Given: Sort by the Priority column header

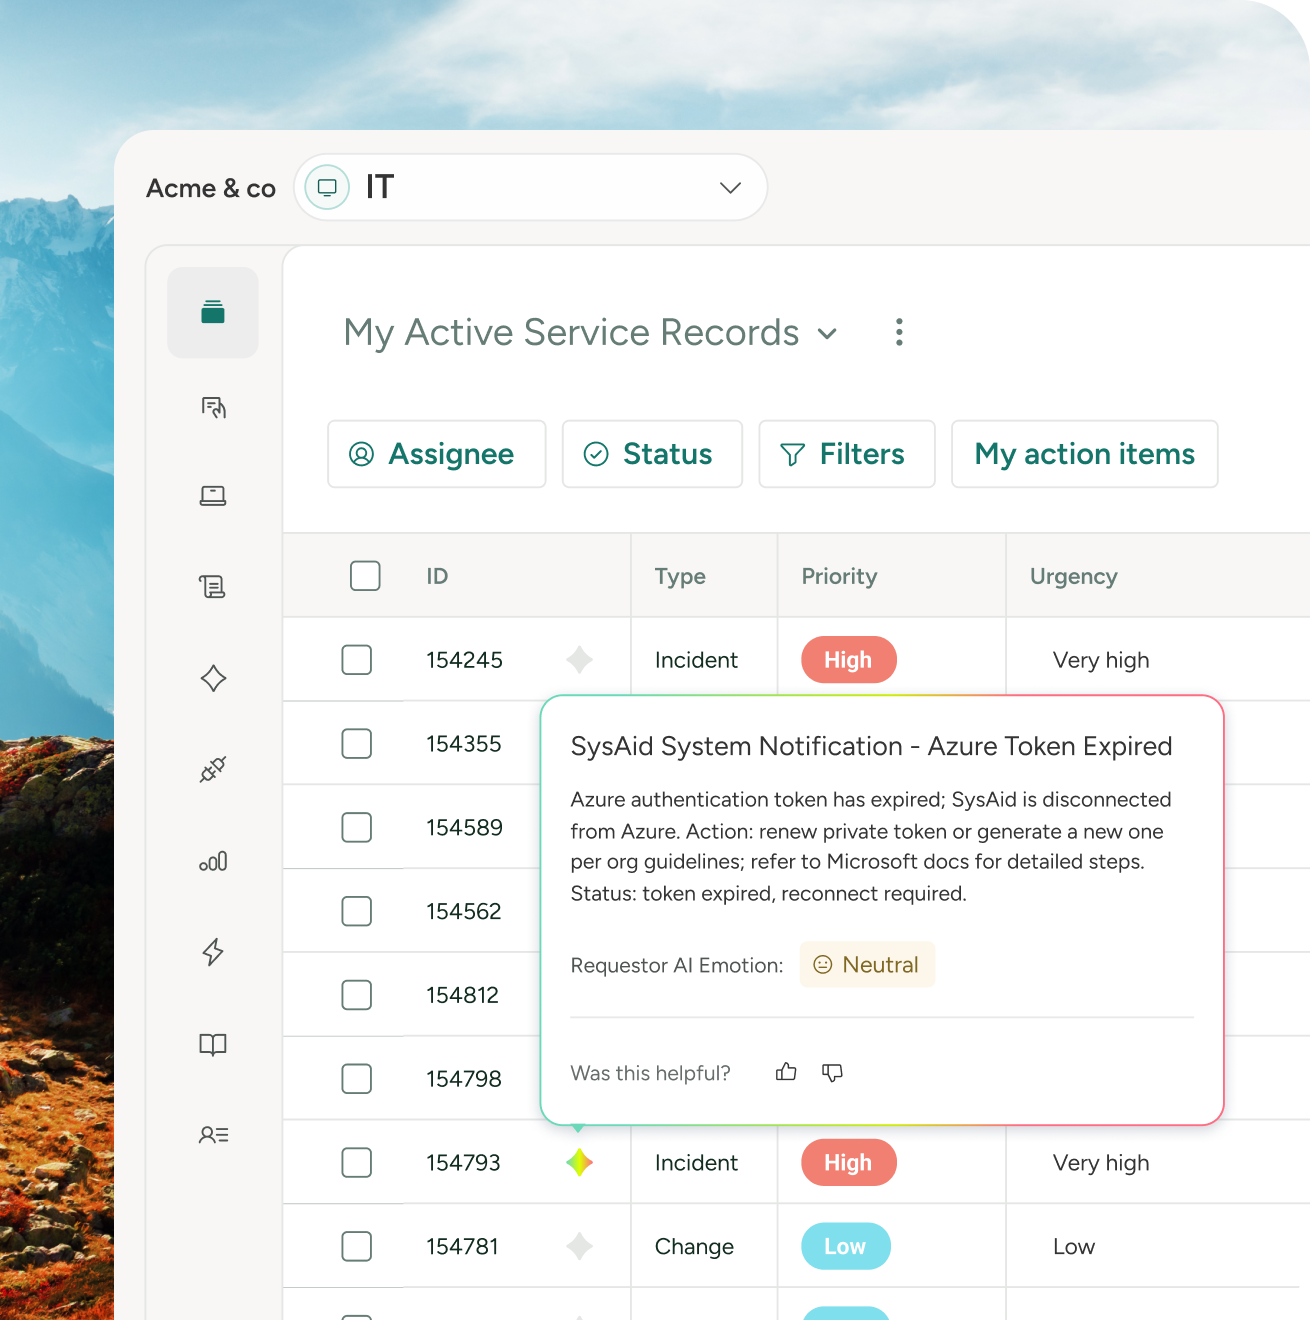Looking at the screenshot, I should click(839, 576).
